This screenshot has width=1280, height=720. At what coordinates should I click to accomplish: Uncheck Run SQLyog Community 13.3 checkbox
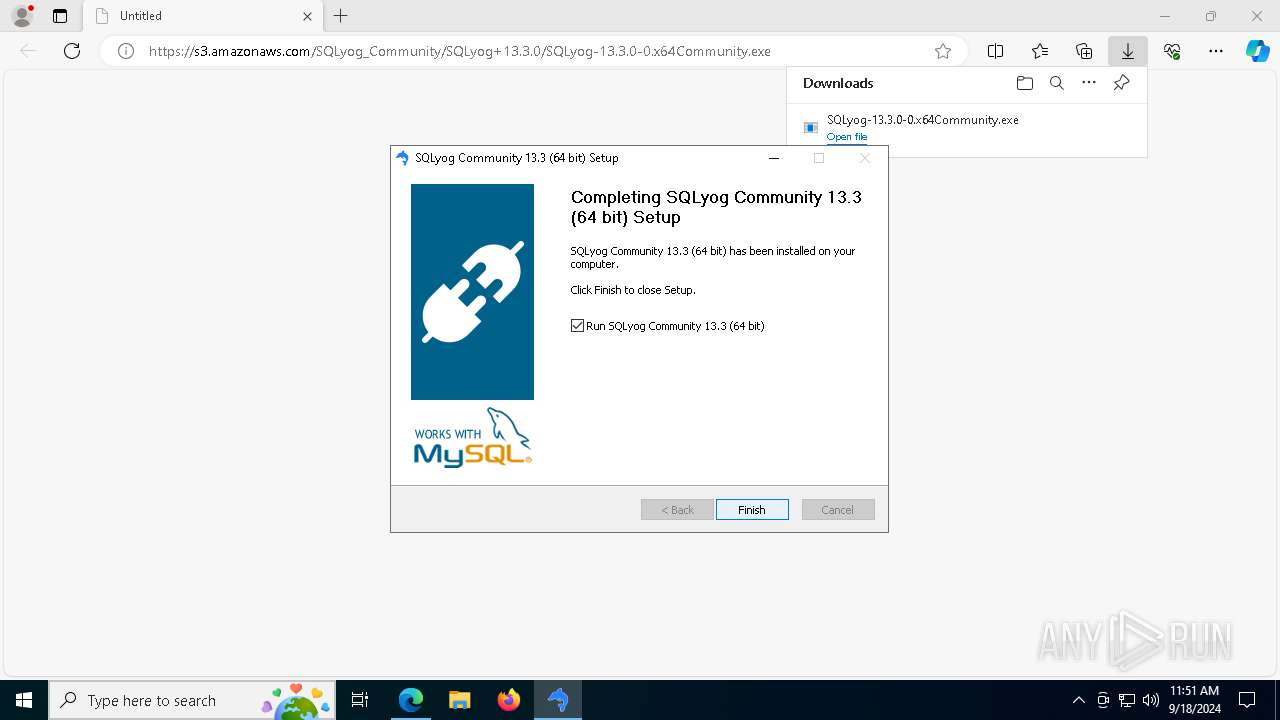tap(577, 326)
